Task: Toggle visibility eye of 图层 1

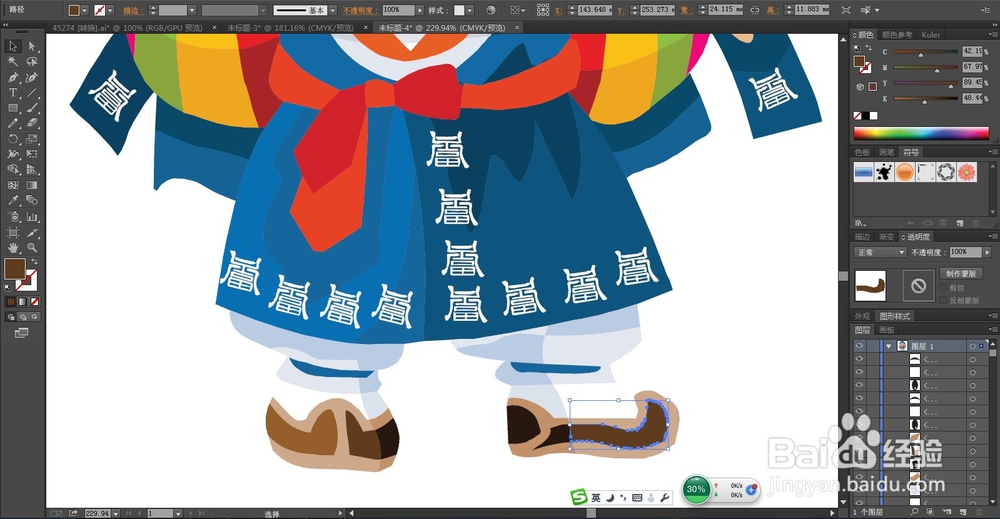Action: (859, 346)
